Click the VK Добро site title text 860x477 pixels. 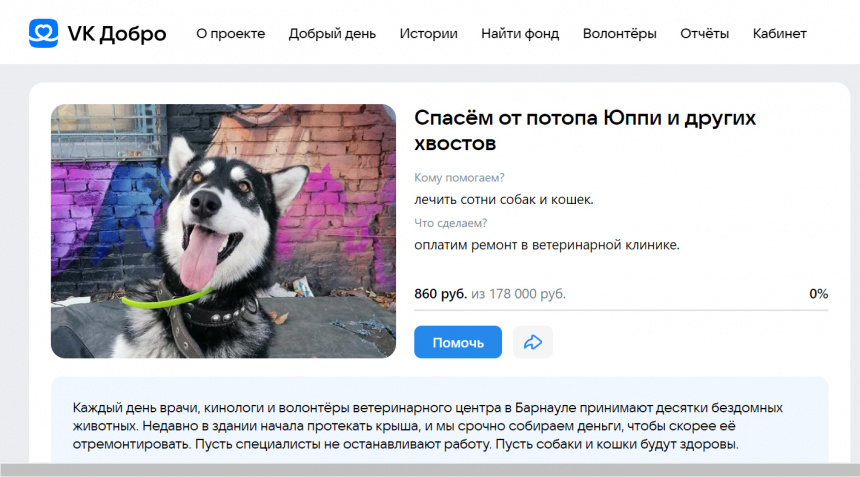117,34
